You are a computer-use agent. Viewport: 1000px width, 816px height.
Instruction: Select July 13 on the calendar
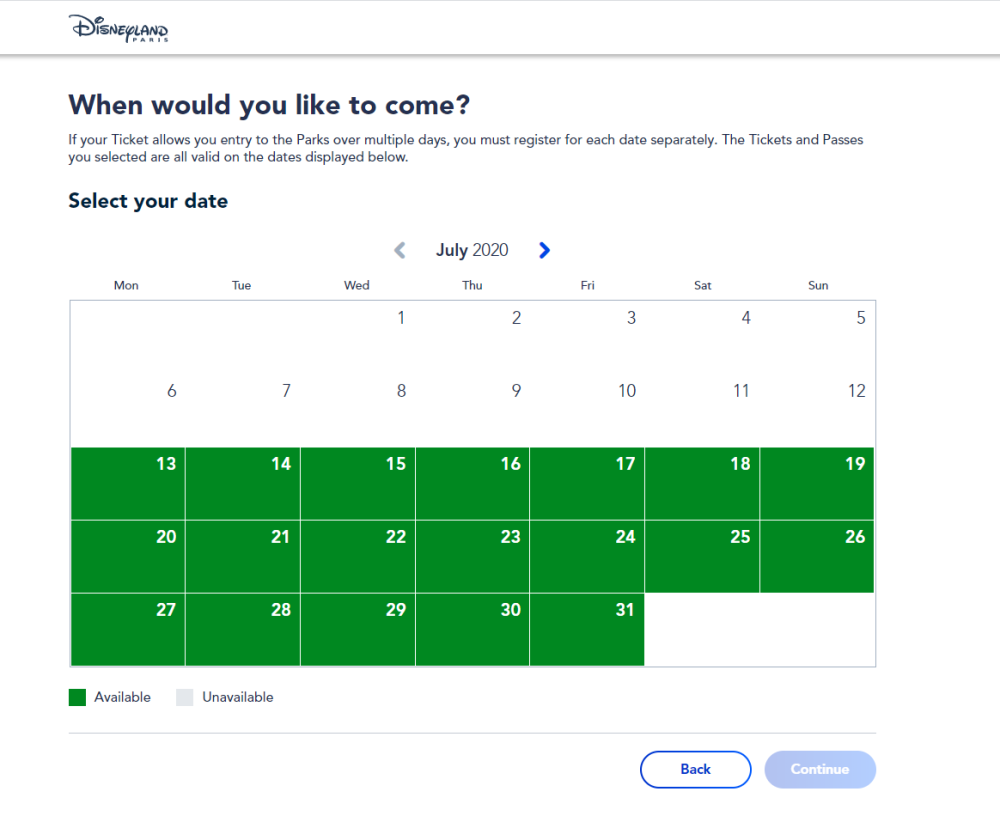[x=128, y=484]
